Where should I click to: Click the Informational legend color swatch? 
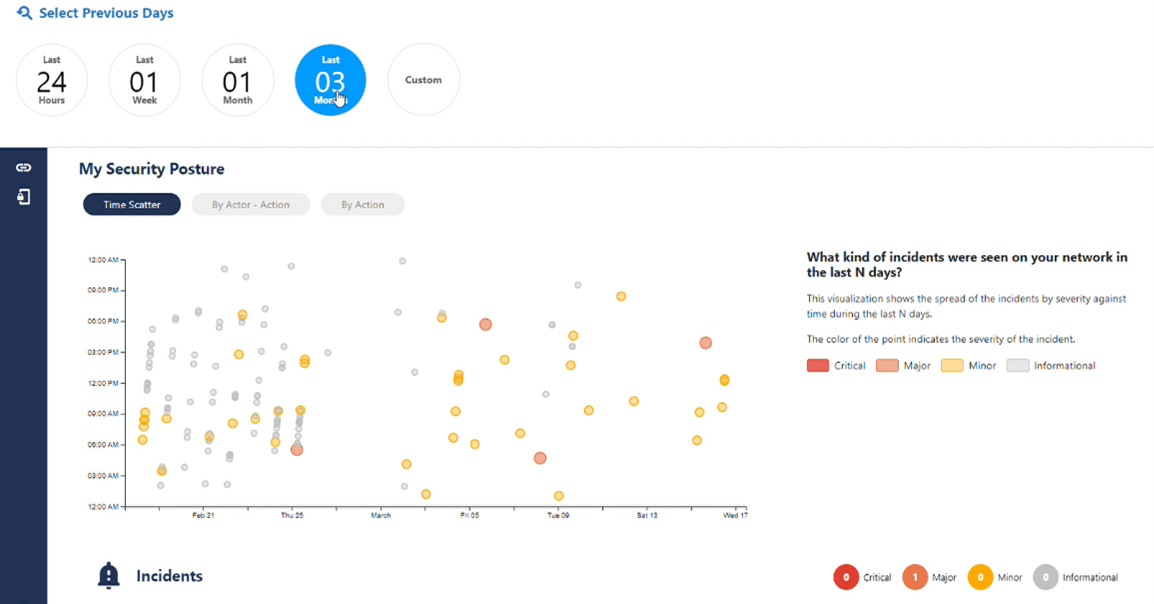point(1018,366)
